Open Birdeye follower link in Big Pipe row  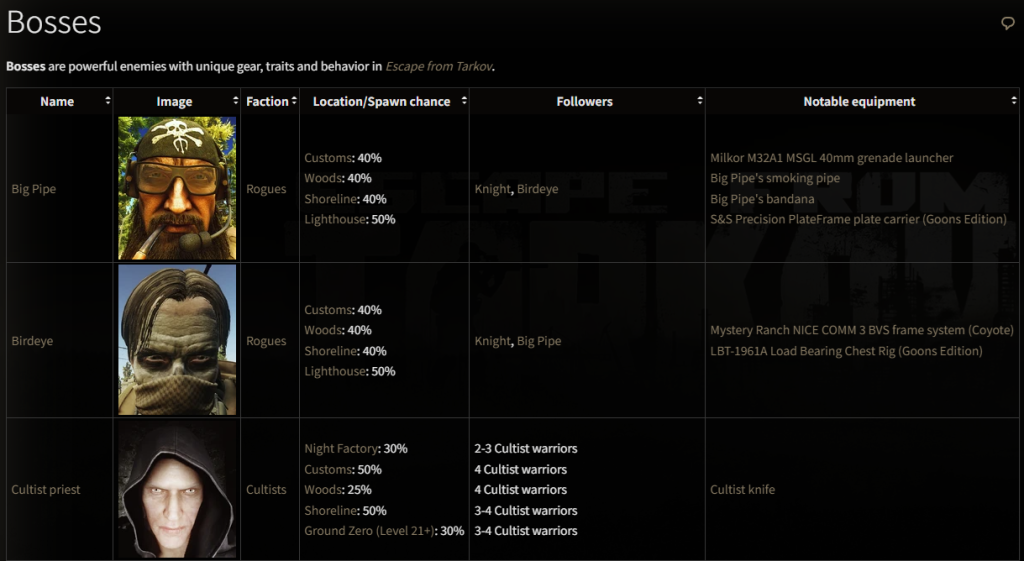(x=538, y=189)
